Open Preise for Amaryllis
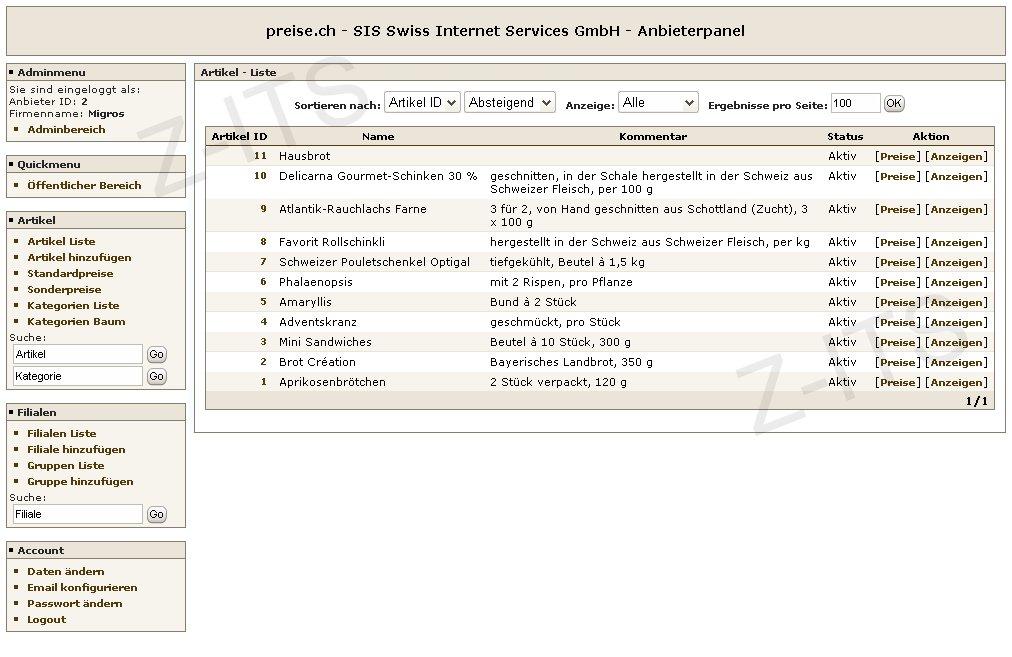This screenshot has height=657, width=1012. tap(898, 302)
